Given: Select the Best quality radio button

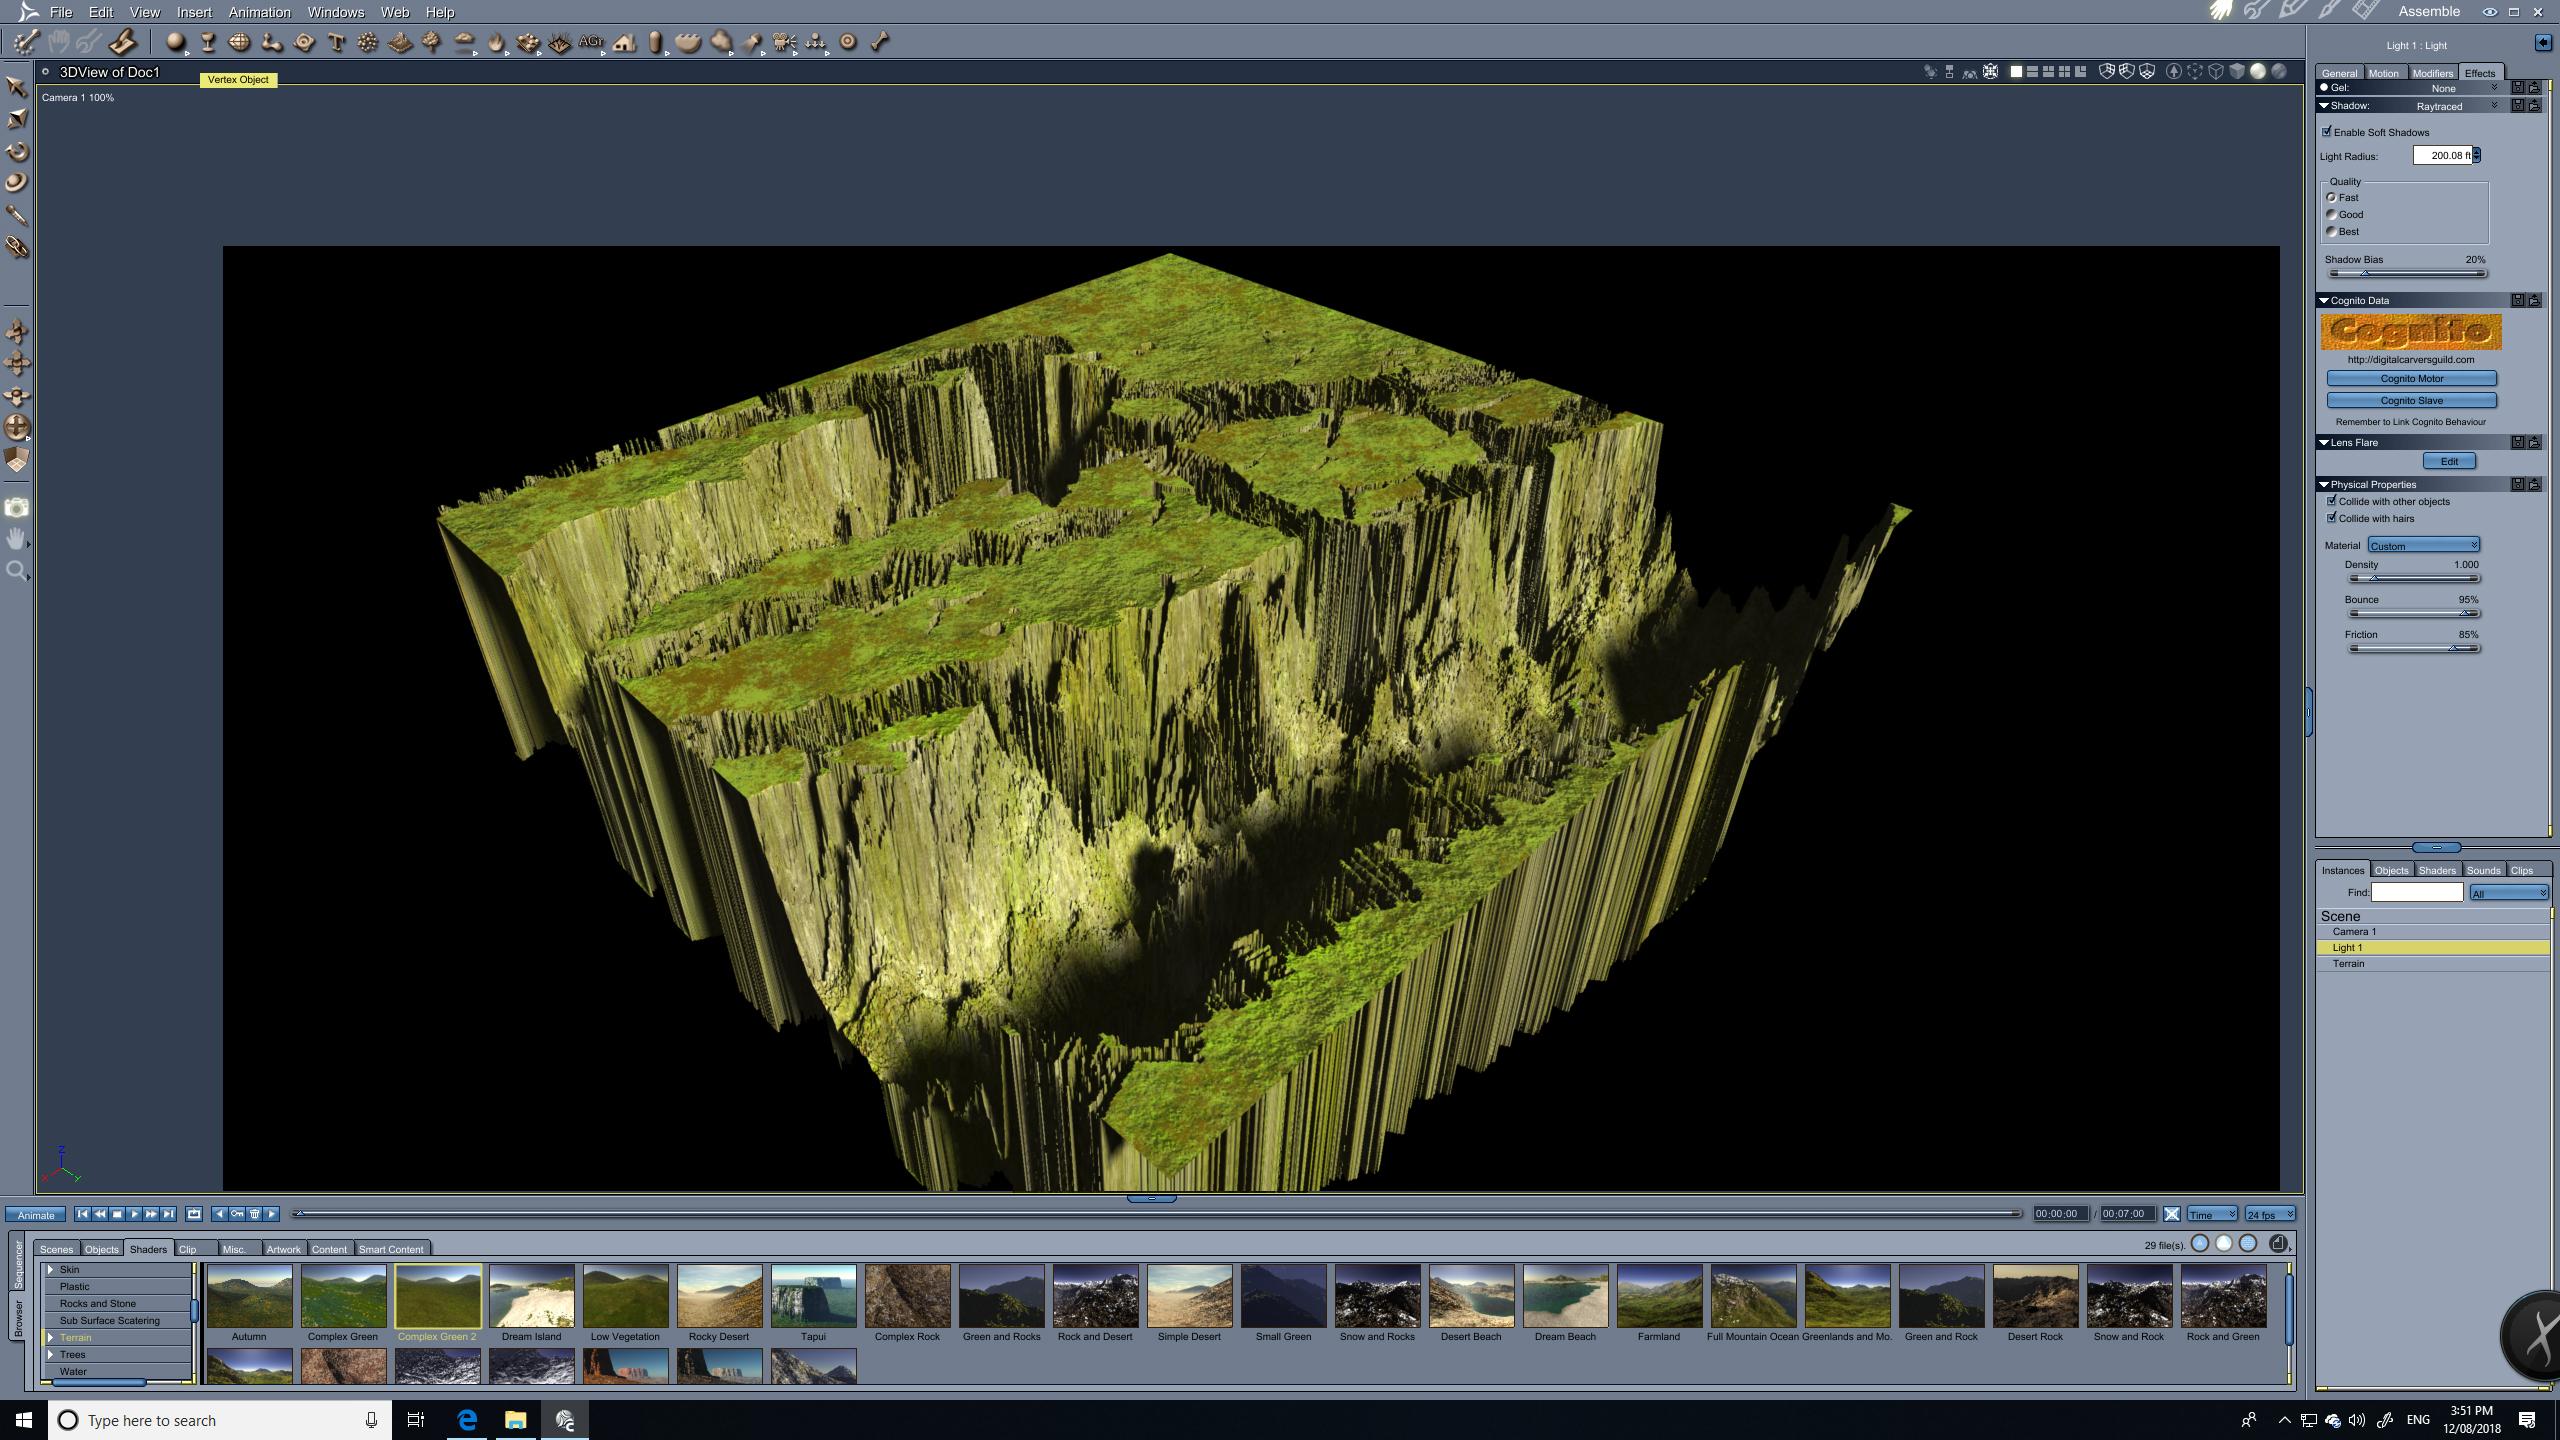Looking at the screenshot, I should pyautogui.click(x=2332, y=231).
